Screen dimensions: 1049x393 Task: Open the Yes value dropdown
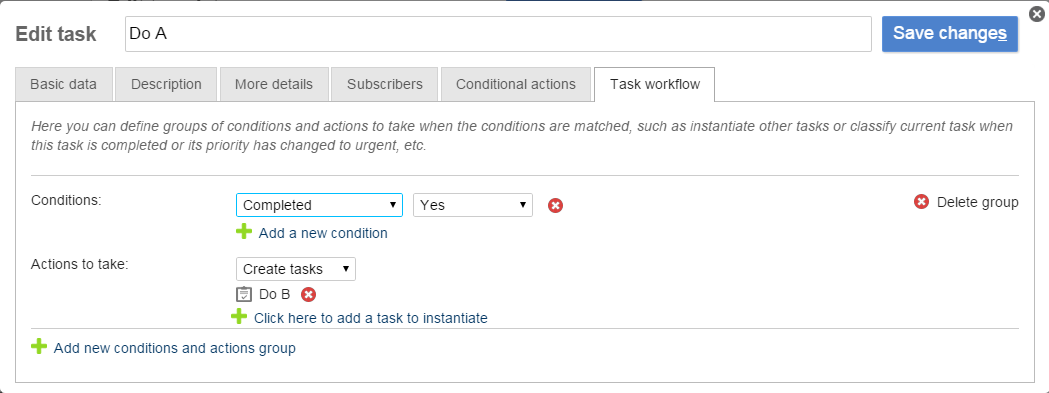(473, 205)
